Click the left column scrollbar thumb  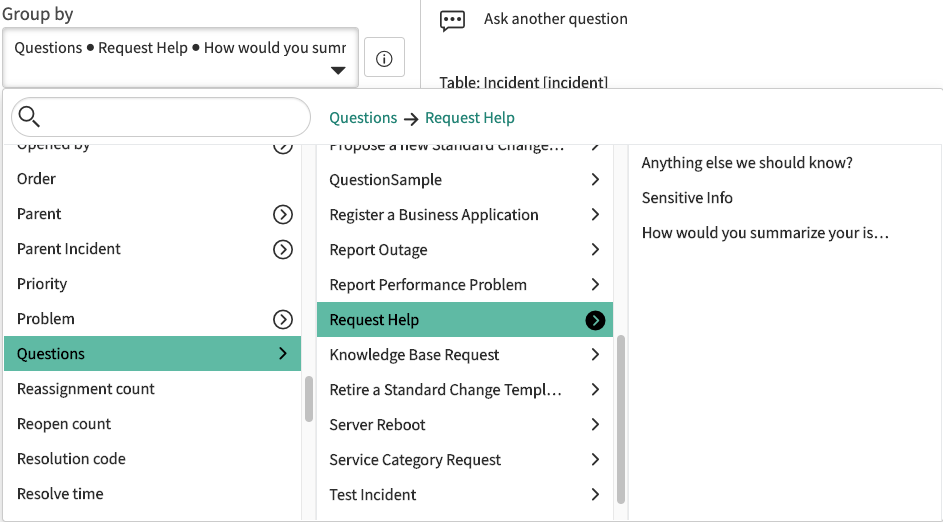[309, 399]
